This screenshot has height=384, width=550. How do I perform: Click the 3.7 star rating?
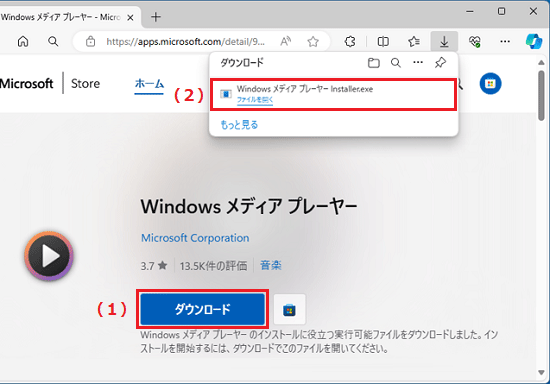coord(154,266)
